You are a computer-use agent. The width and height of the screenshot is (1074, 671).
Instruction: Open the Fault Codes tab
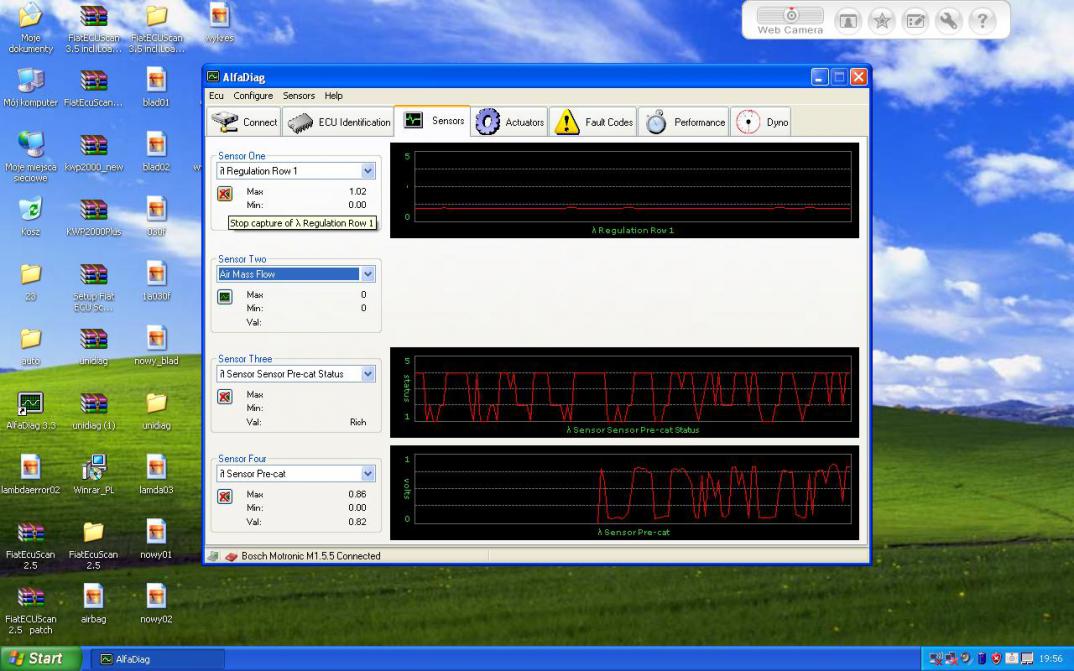(x=594, y=122)
